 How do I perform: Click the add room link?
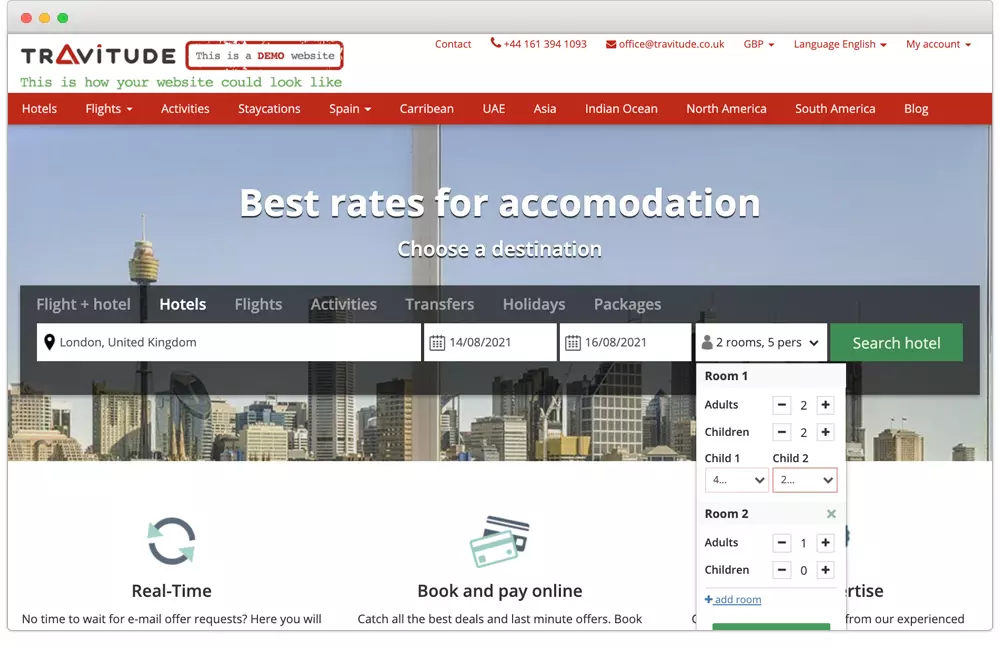[737, 600]
